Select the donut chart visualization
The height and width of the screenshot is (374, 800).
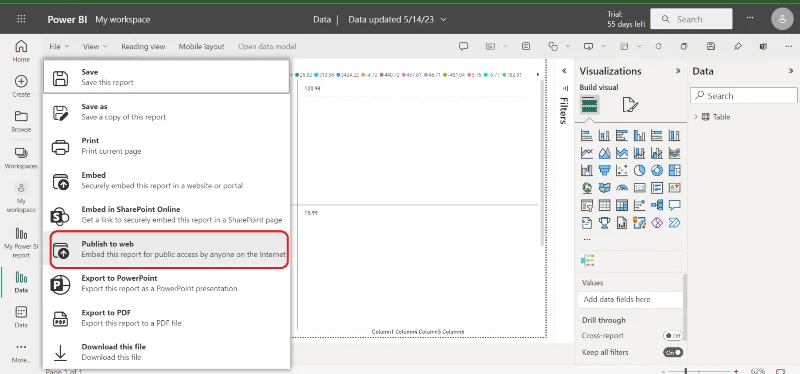click(x=657, y=170)
